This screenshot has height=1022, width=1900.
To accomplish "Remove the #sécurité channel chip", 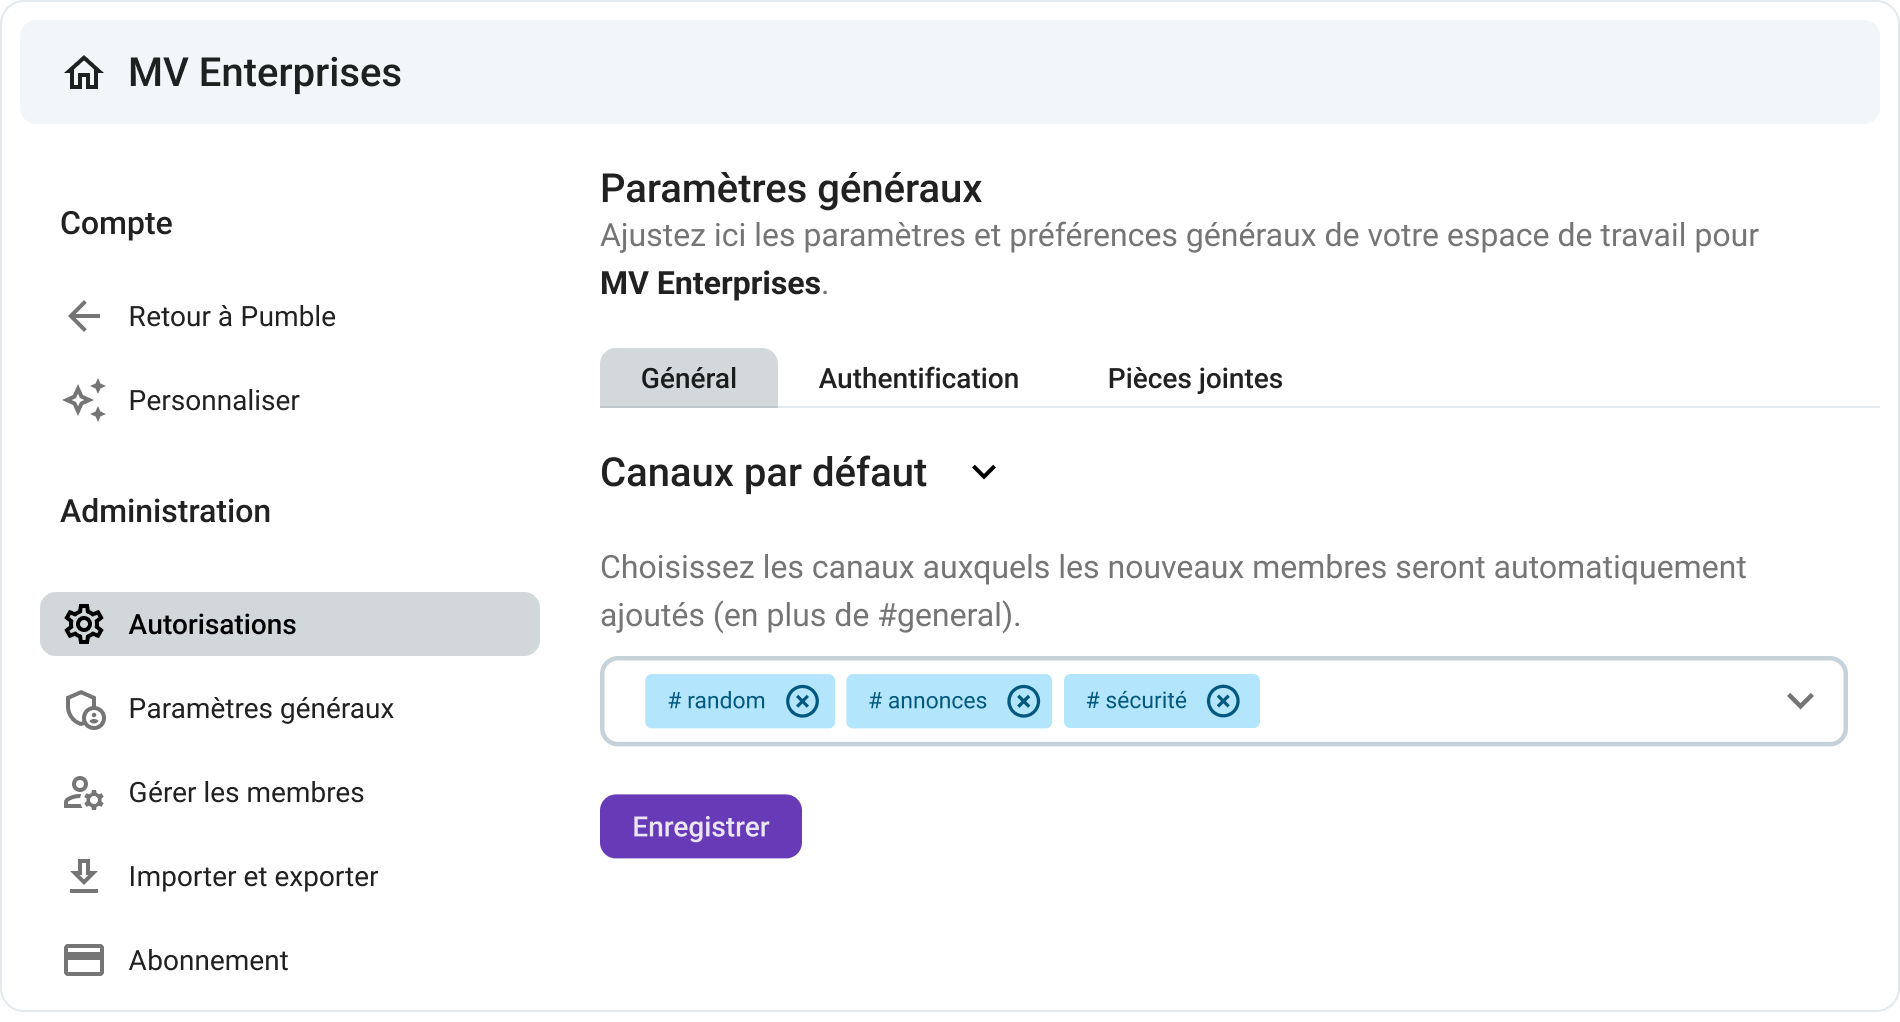I will click(x=1223, y=701).
